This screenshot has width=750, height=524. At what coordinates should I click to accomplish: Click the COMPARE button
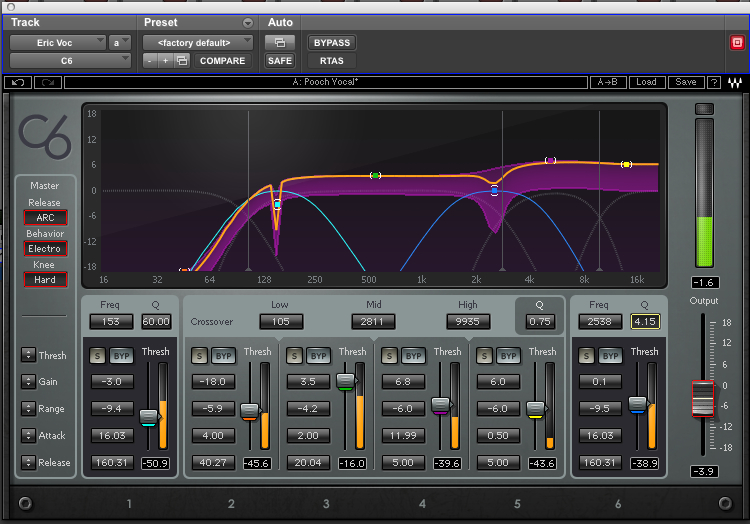(222, 61)
